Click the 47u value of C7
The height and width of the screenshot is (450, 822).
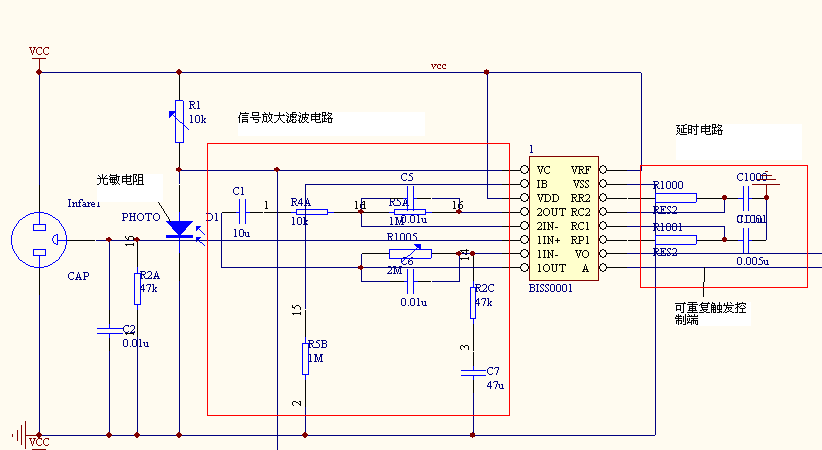[x=495, y=385]
